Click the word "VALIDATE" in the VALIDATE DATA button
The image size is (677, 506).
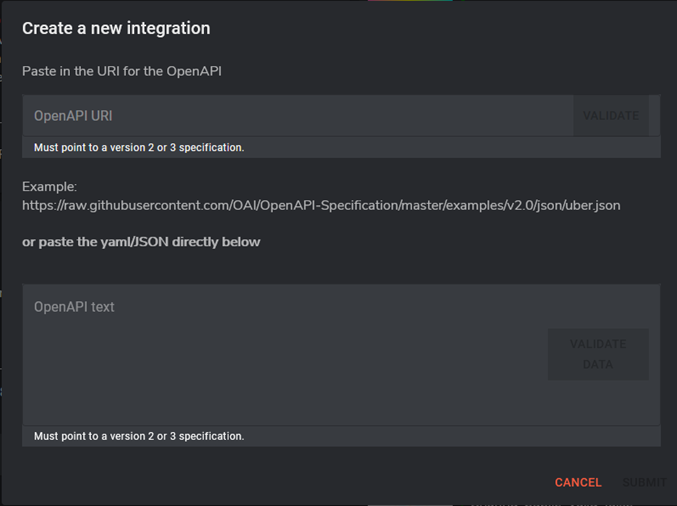pyautogui.click(x=598, y=344)
